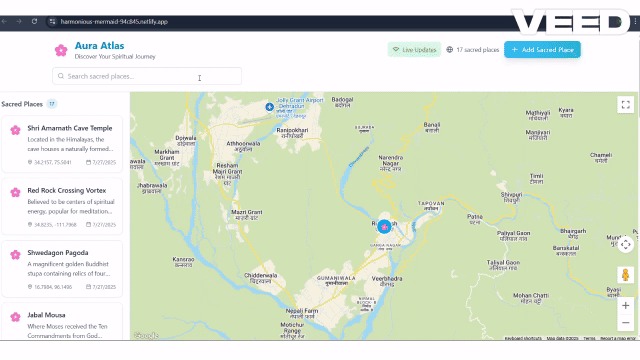640x360 pixels.
Task: Click the flower icon on Red Rock Crossing card
Action: click(16, 192)
